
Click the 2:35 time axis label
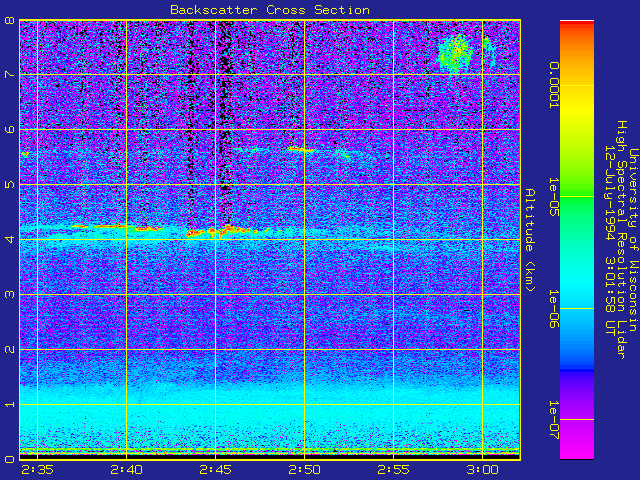(38, 470)
